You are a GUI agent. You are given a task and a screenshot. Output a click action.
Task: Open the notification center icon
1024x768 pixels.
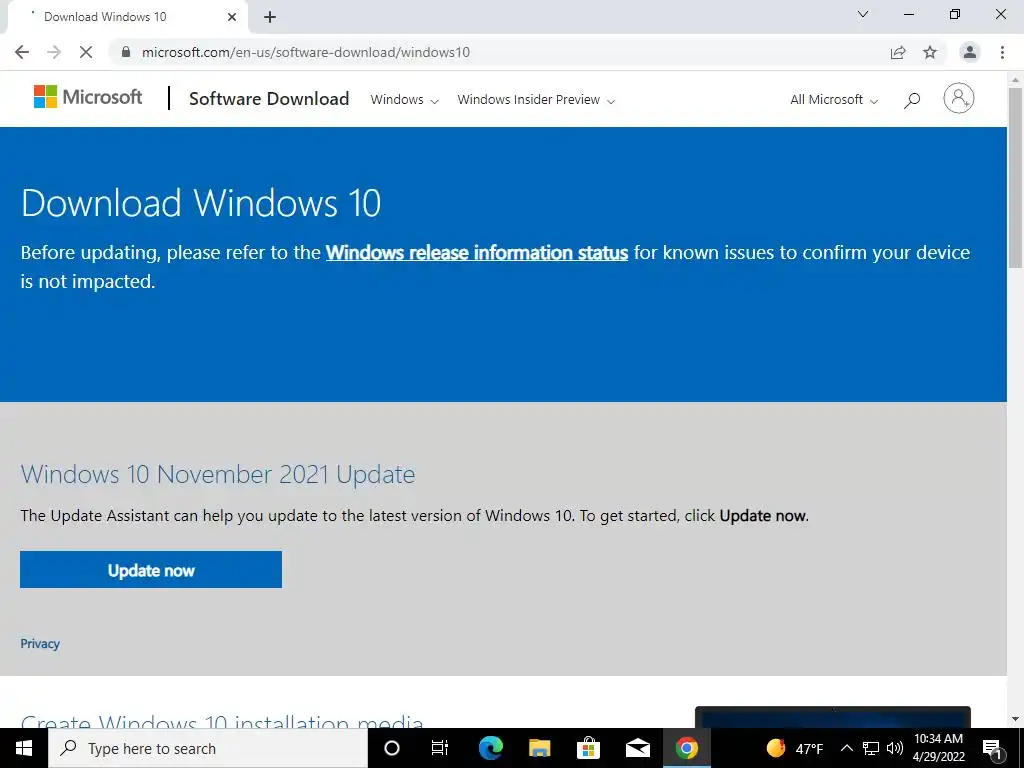coord(992,748)
